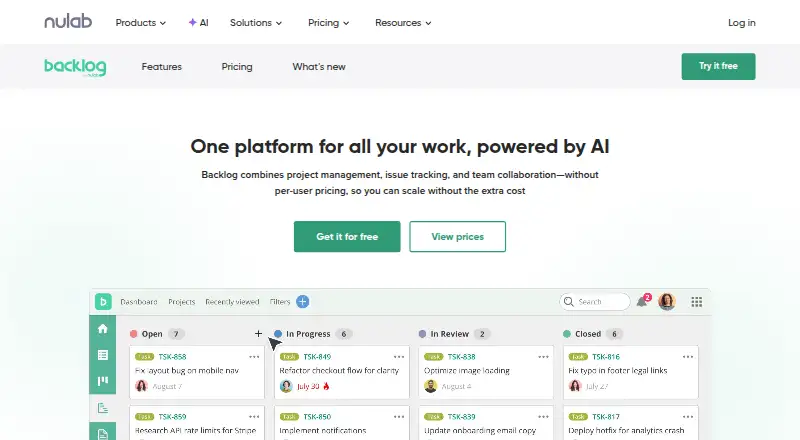Open the TSK-838 issue link
The height and width of the screenshot is (440, 800).
[x=461, y=357]
